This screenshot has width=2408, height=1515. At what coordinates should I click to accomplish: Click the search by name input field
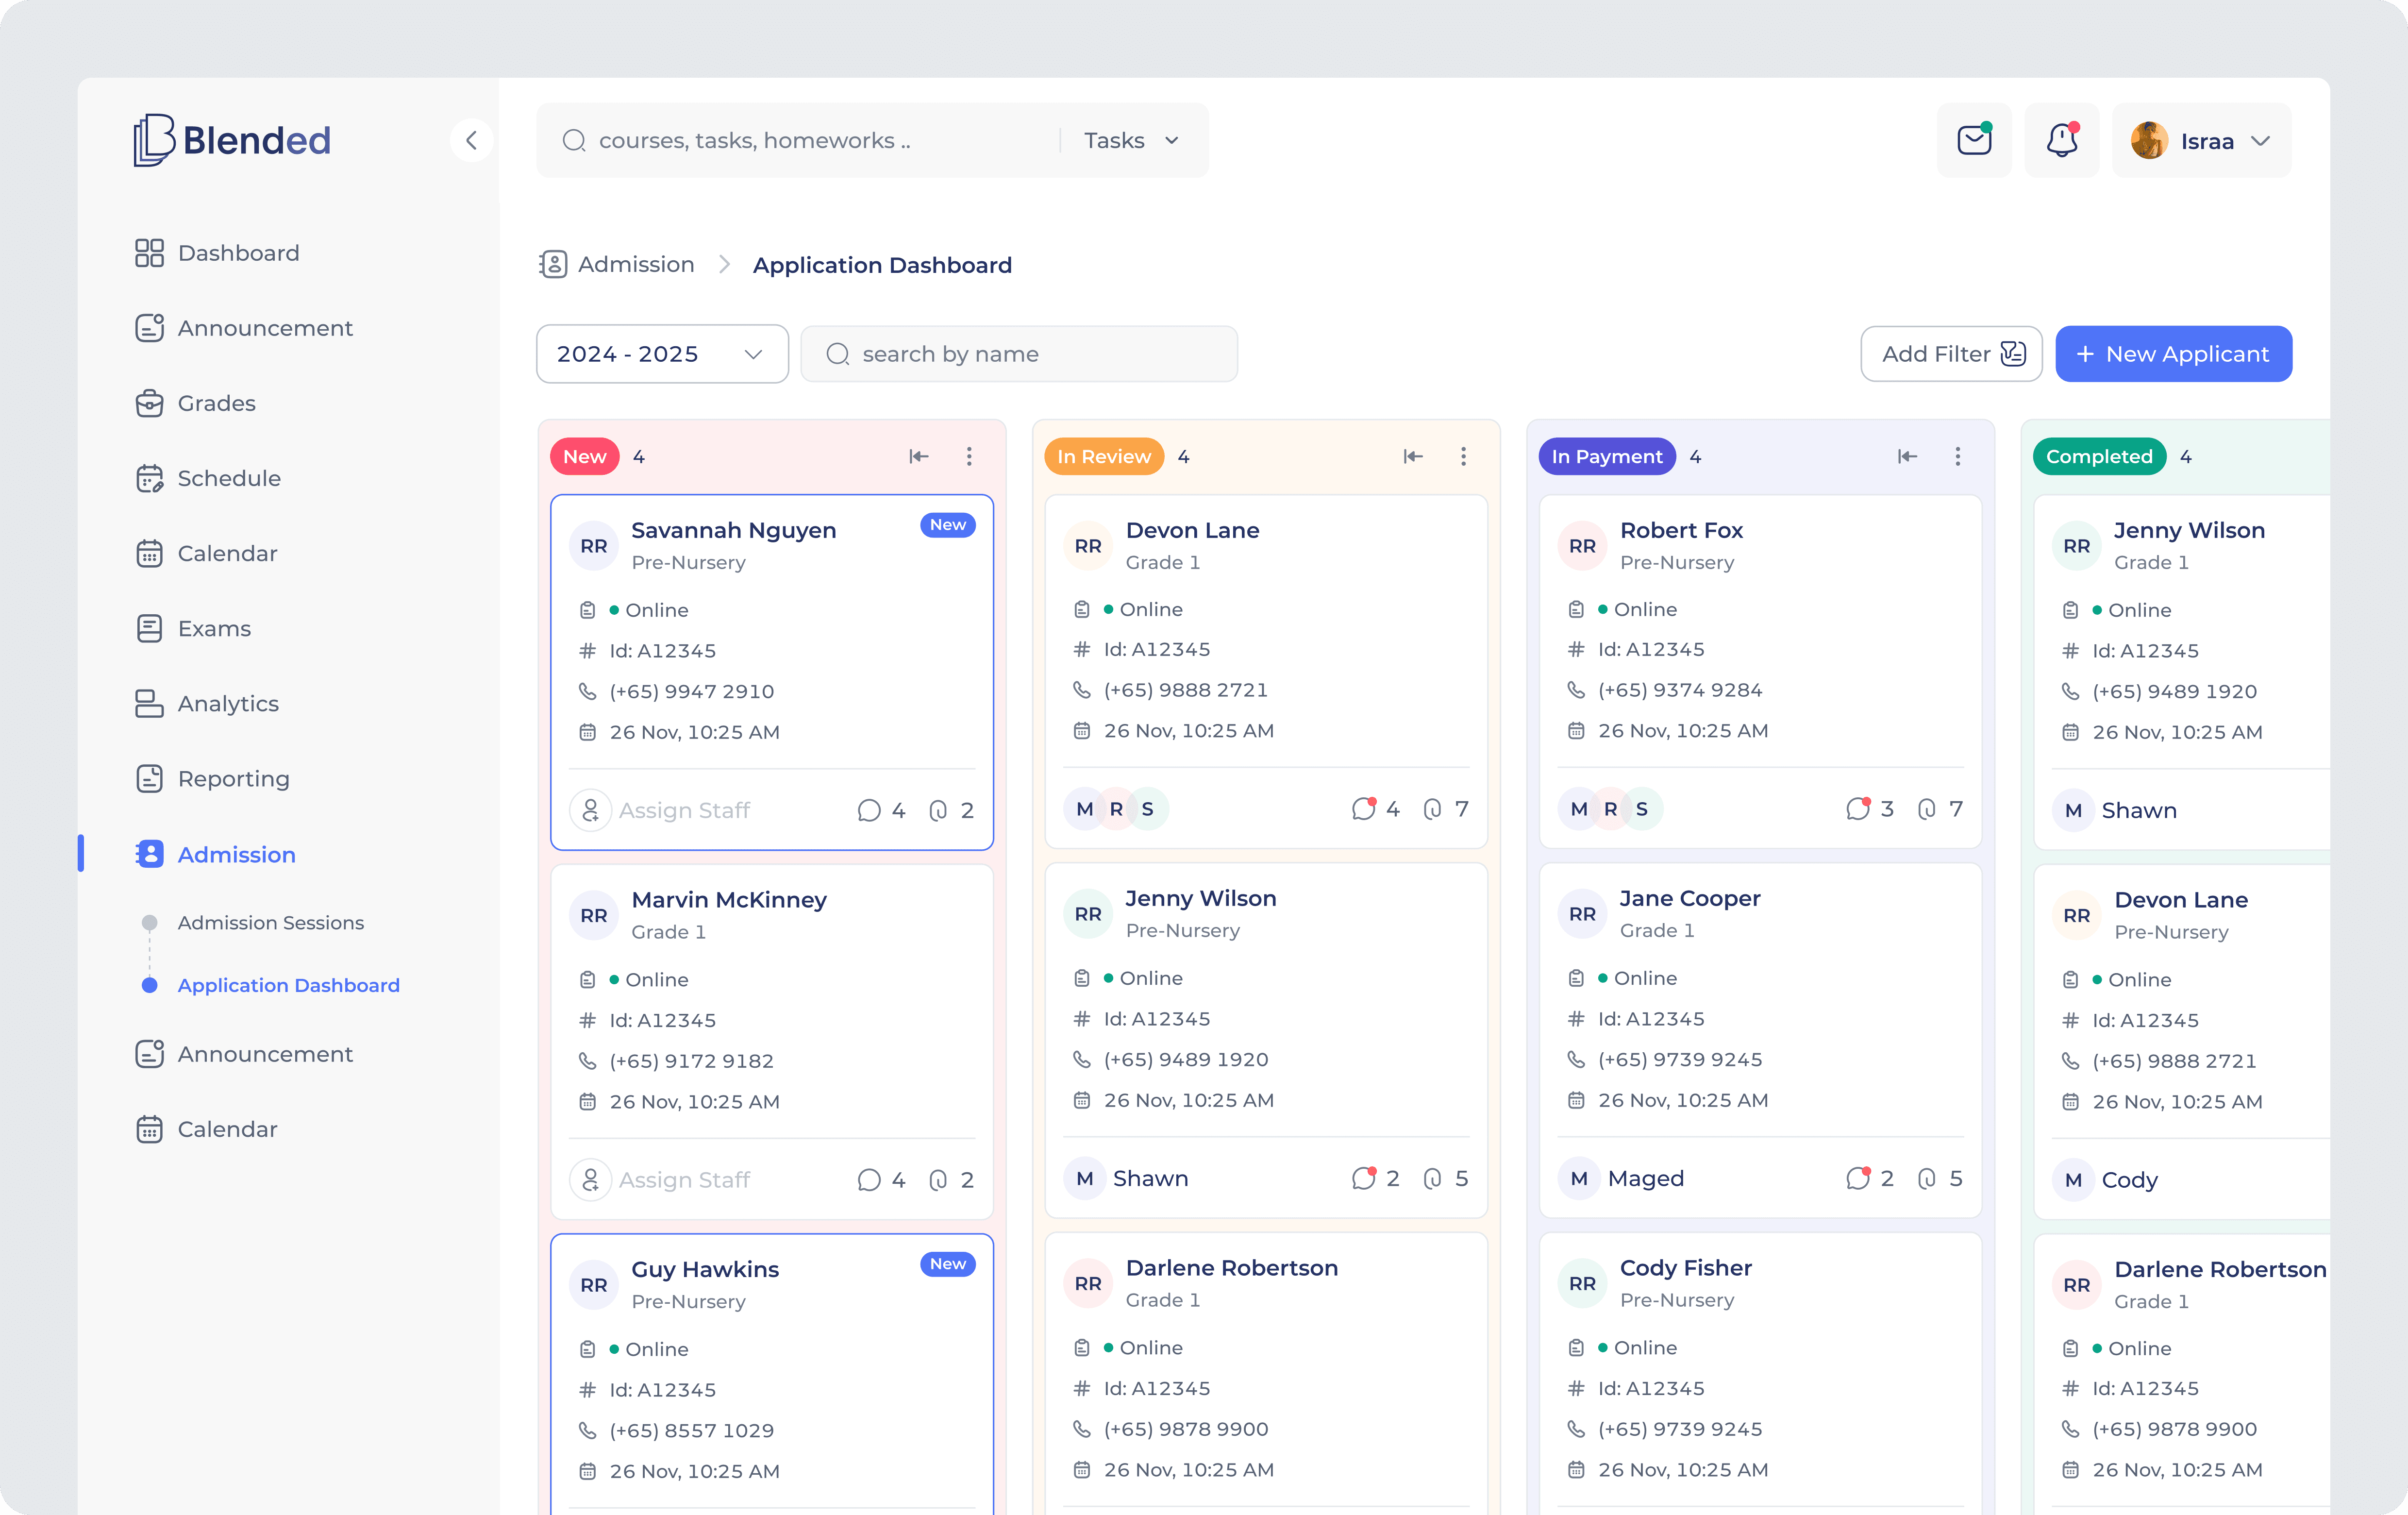coord(1018,353)
